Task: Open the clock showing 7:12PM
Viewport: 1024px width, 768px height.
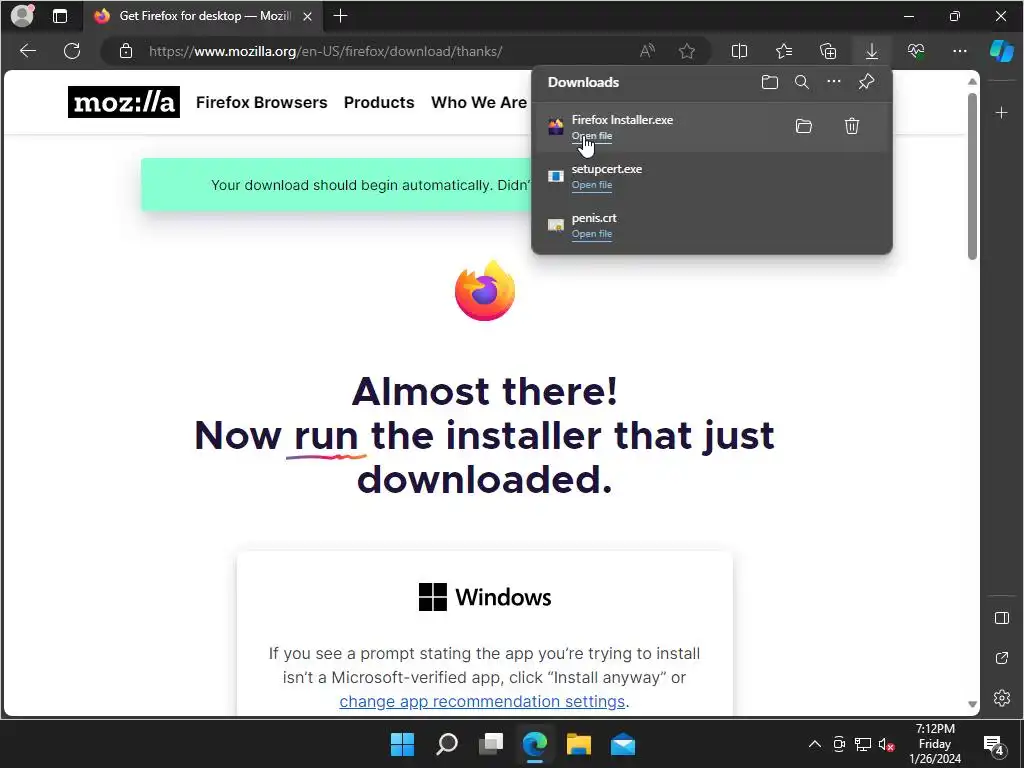Action: click(x=935, y=744)
